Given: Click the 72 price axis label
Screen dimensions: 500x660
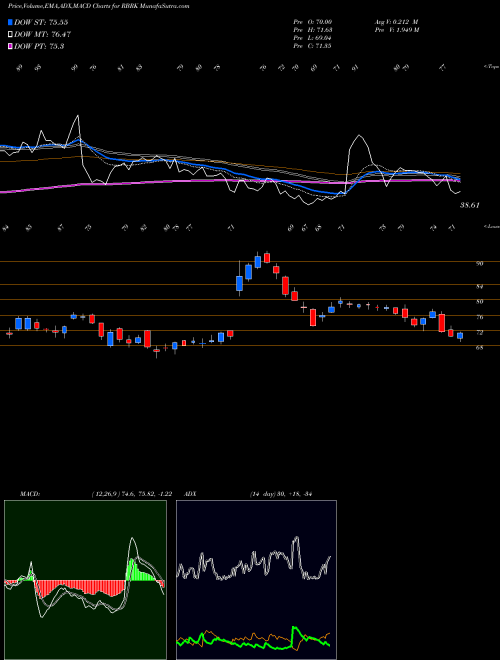Looking at the screenshot, I should tap(479, 333).
